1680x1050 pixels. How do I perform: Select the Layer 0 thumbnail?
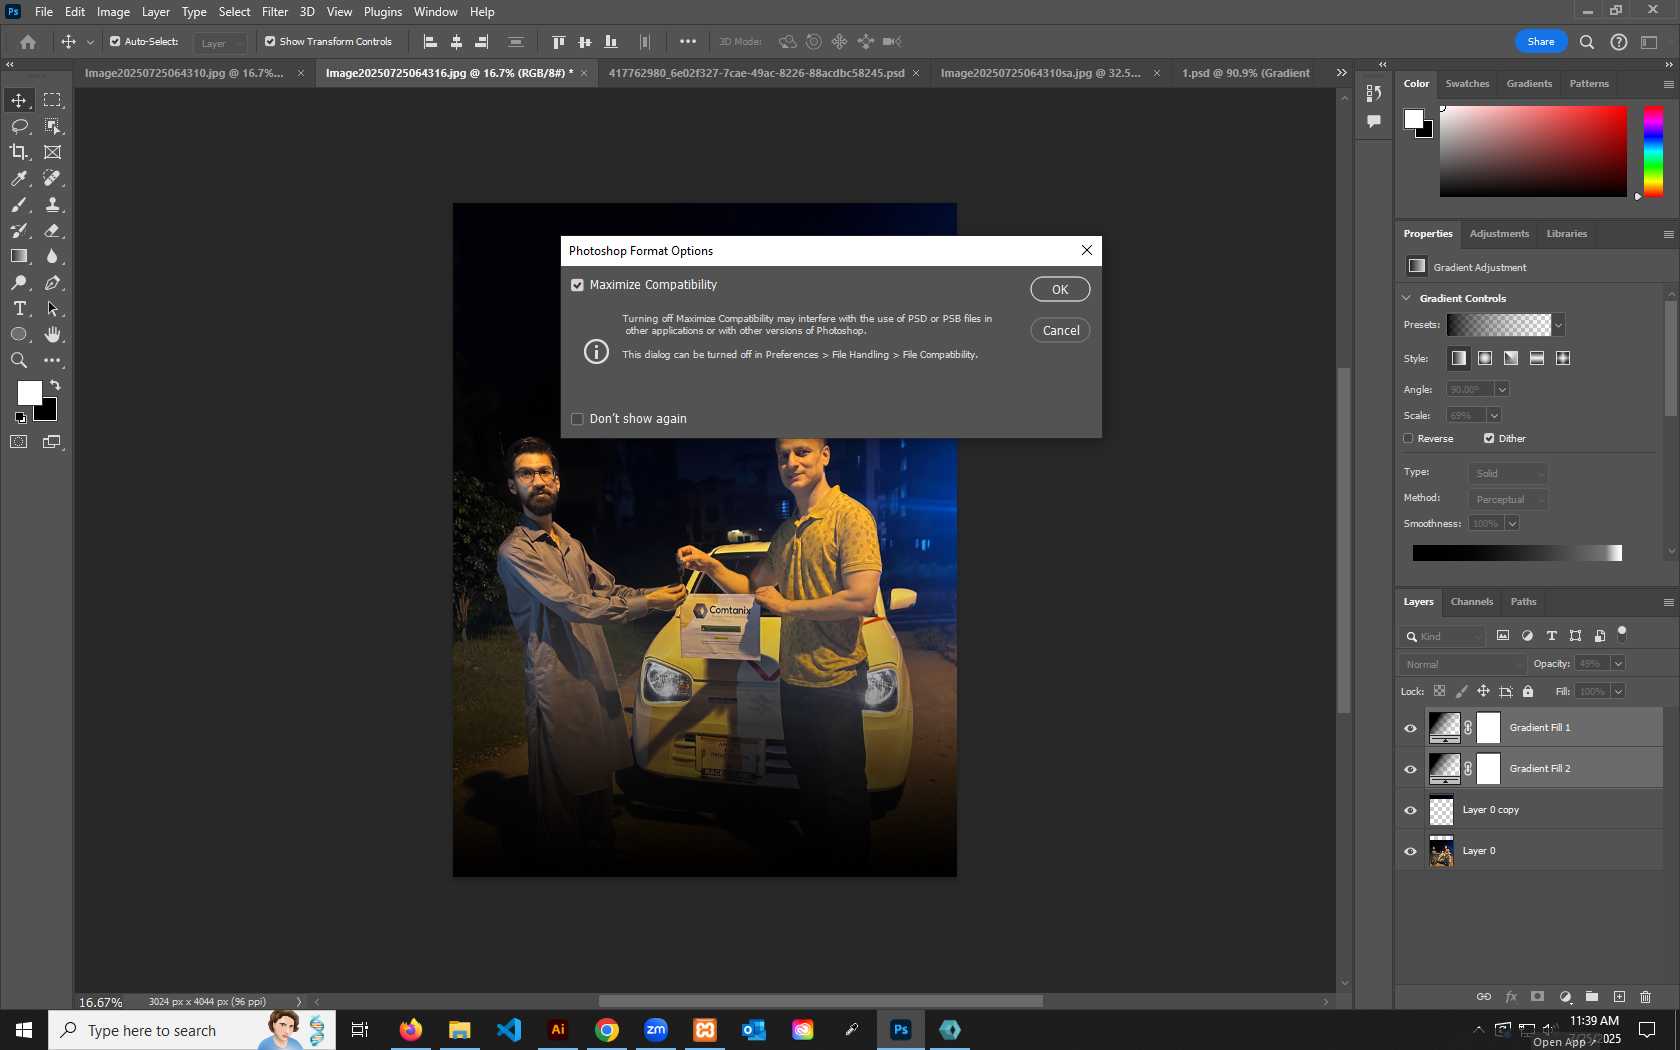(1441, 851)
